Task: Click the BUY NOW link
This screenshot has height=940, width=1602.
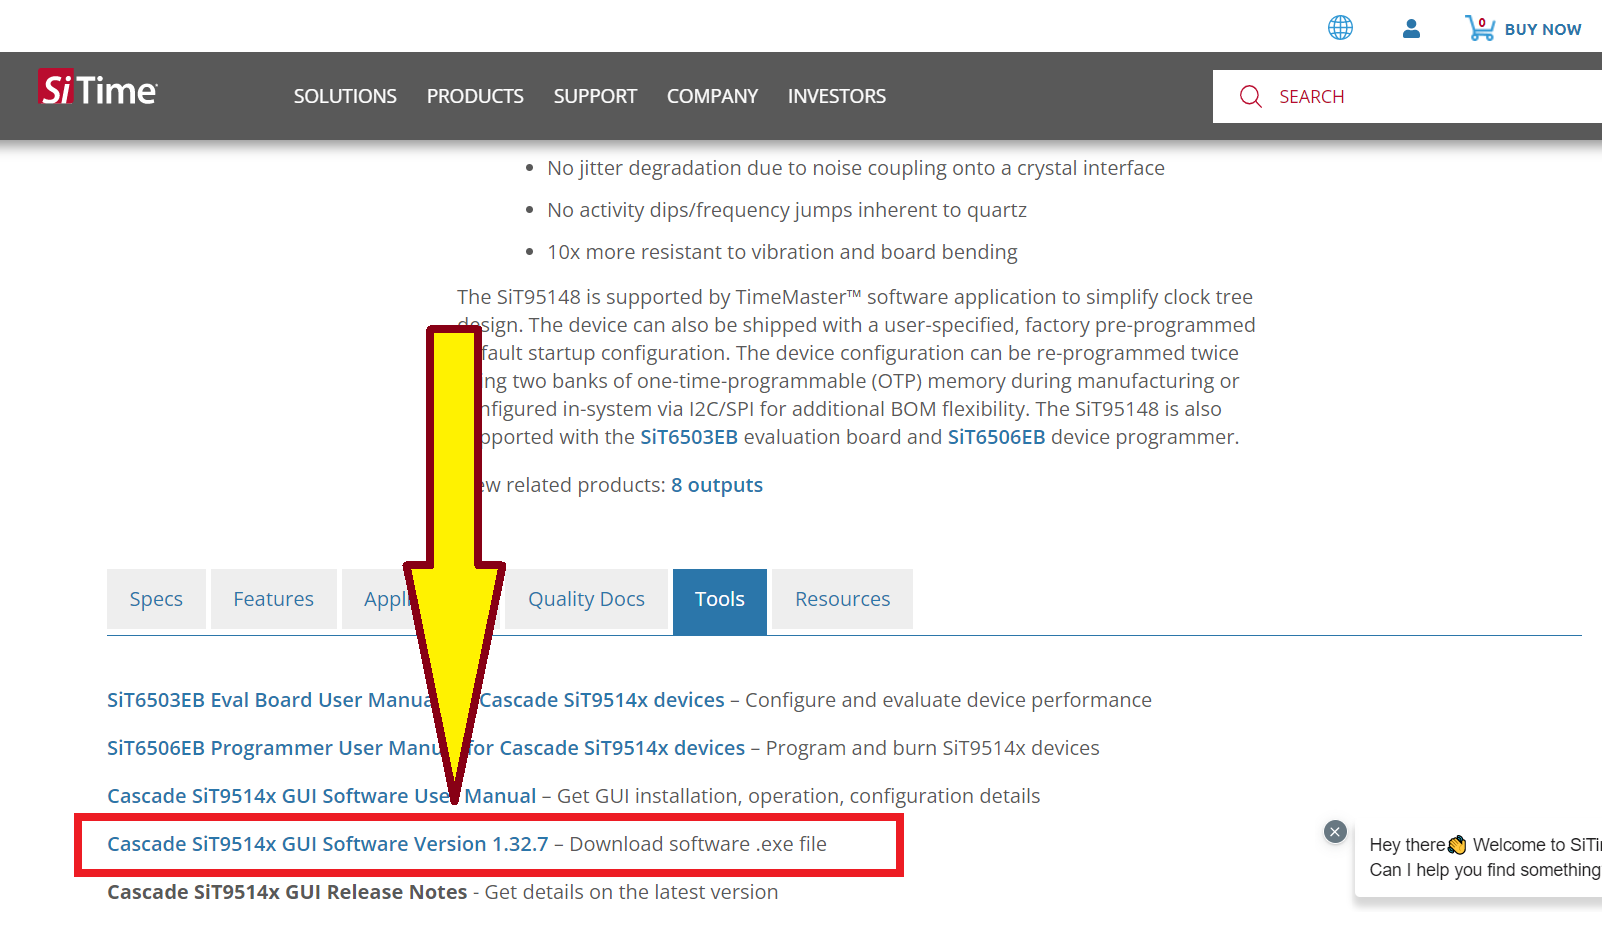Action: [x=1543, y=29]
